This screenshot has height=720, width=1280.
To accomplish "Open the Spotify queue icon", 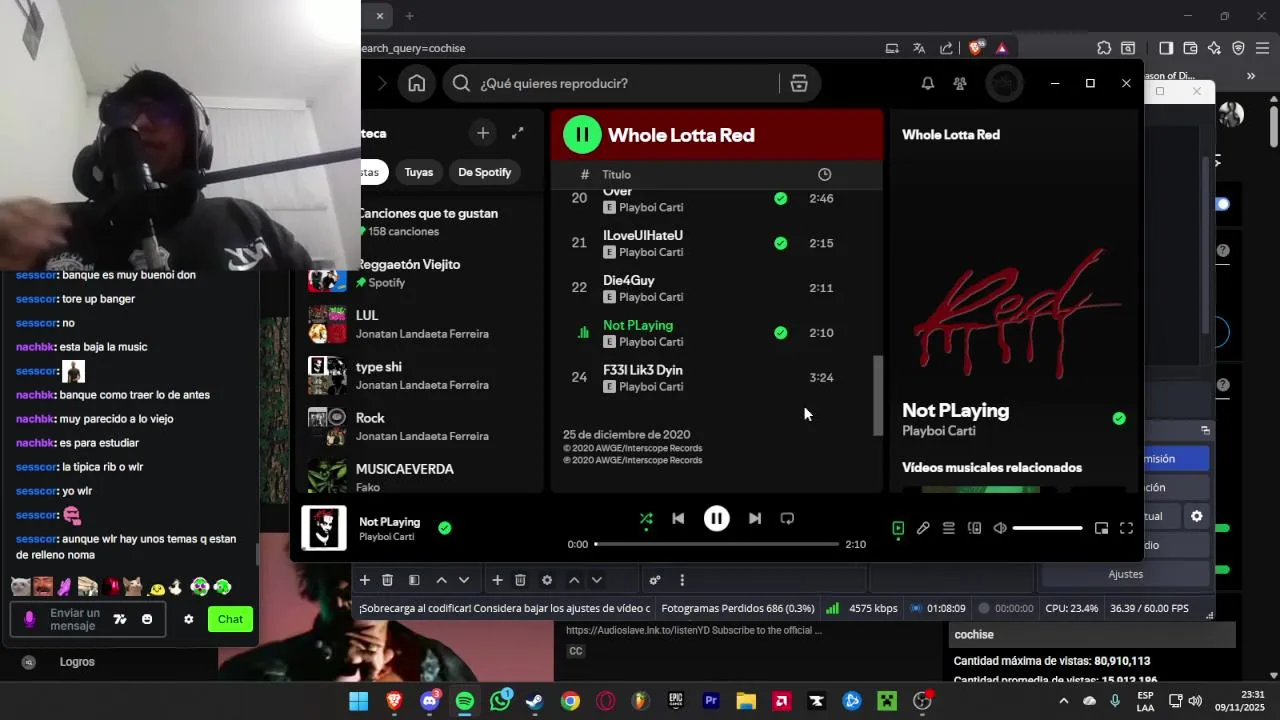I will click(949, 528).
